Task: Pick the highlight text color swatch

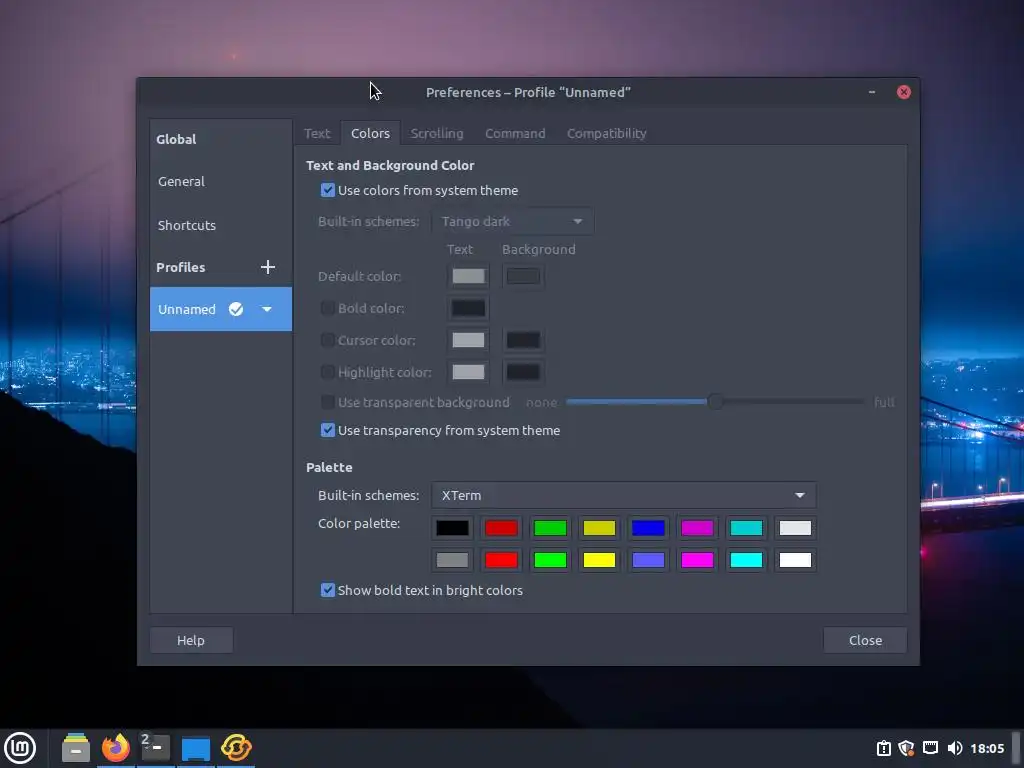Action: point(468,372)
